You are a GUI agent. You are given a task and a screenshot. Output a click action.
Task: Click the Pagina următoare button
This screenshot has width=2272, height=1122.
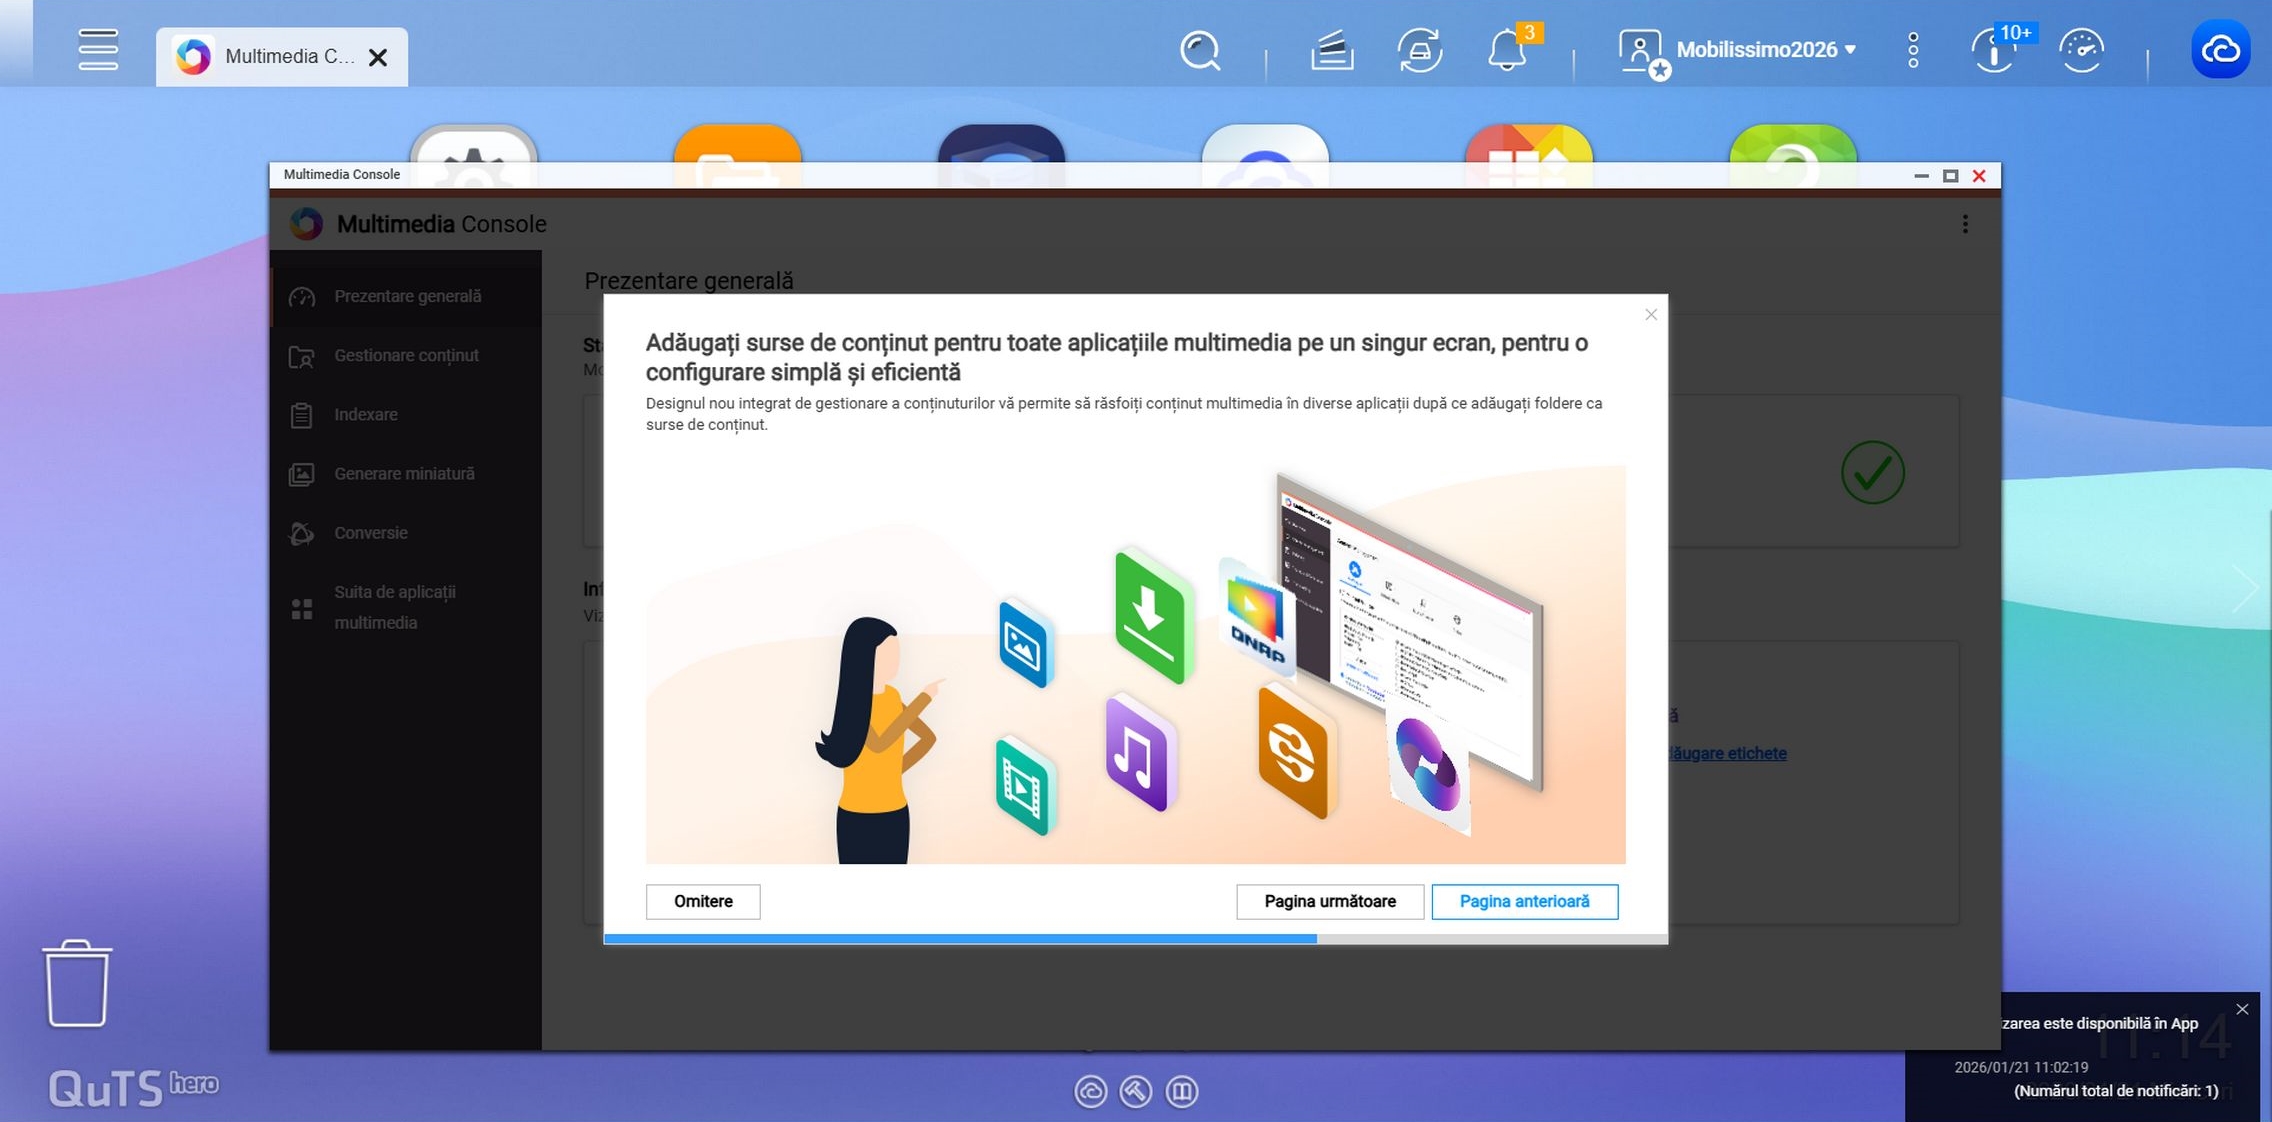pyautogui.click(x=1329, y=901)
